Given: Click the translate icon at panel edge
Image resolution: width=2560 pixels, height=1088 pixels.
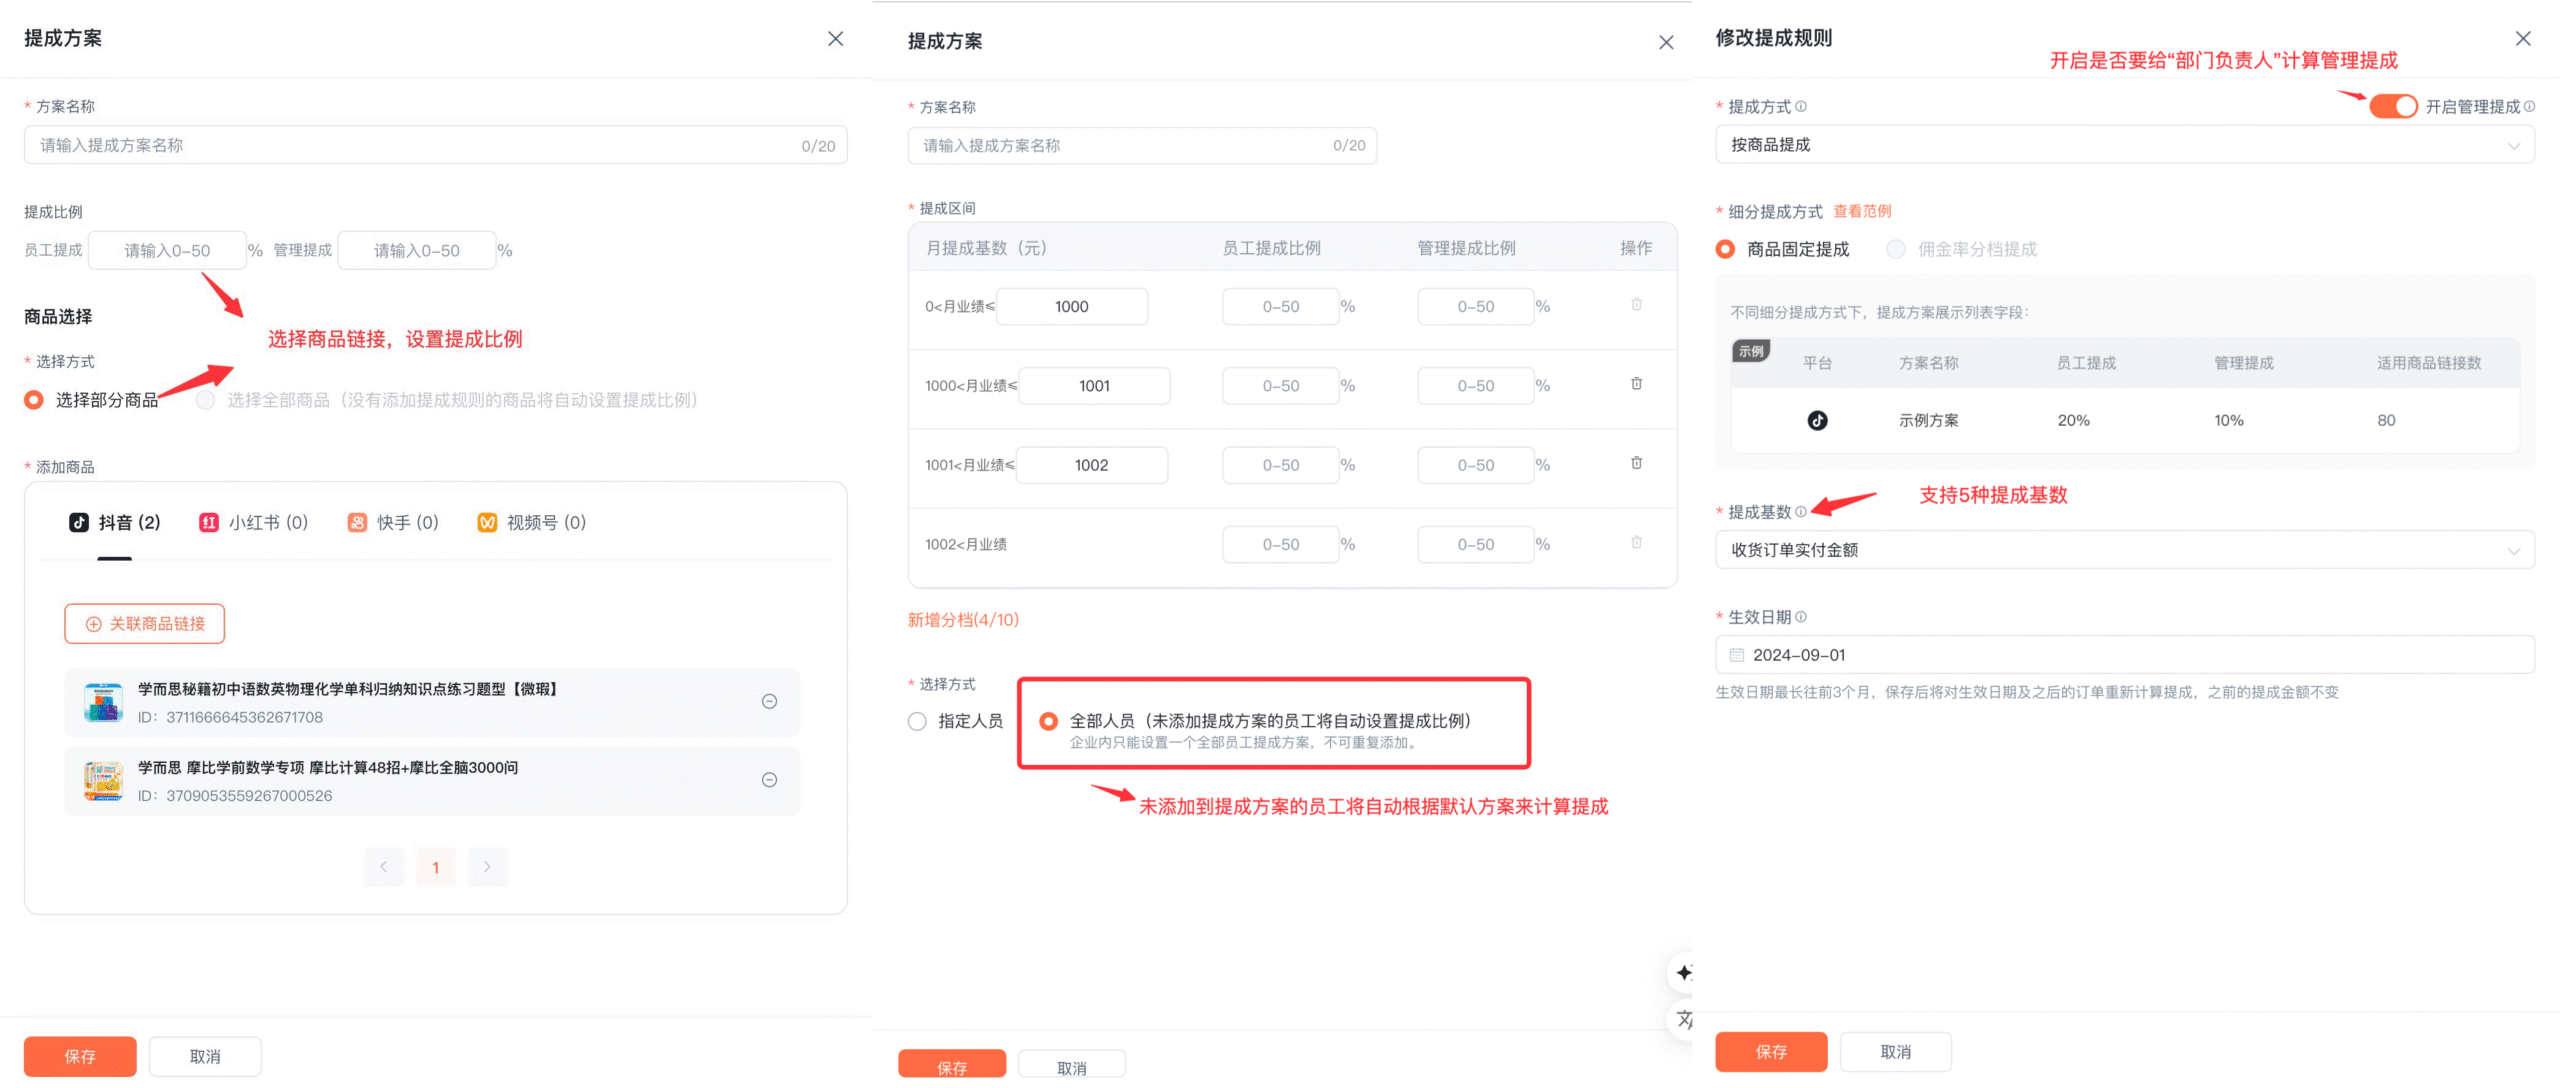Looking at the screenshot, I should (x=1684, y=1019).
